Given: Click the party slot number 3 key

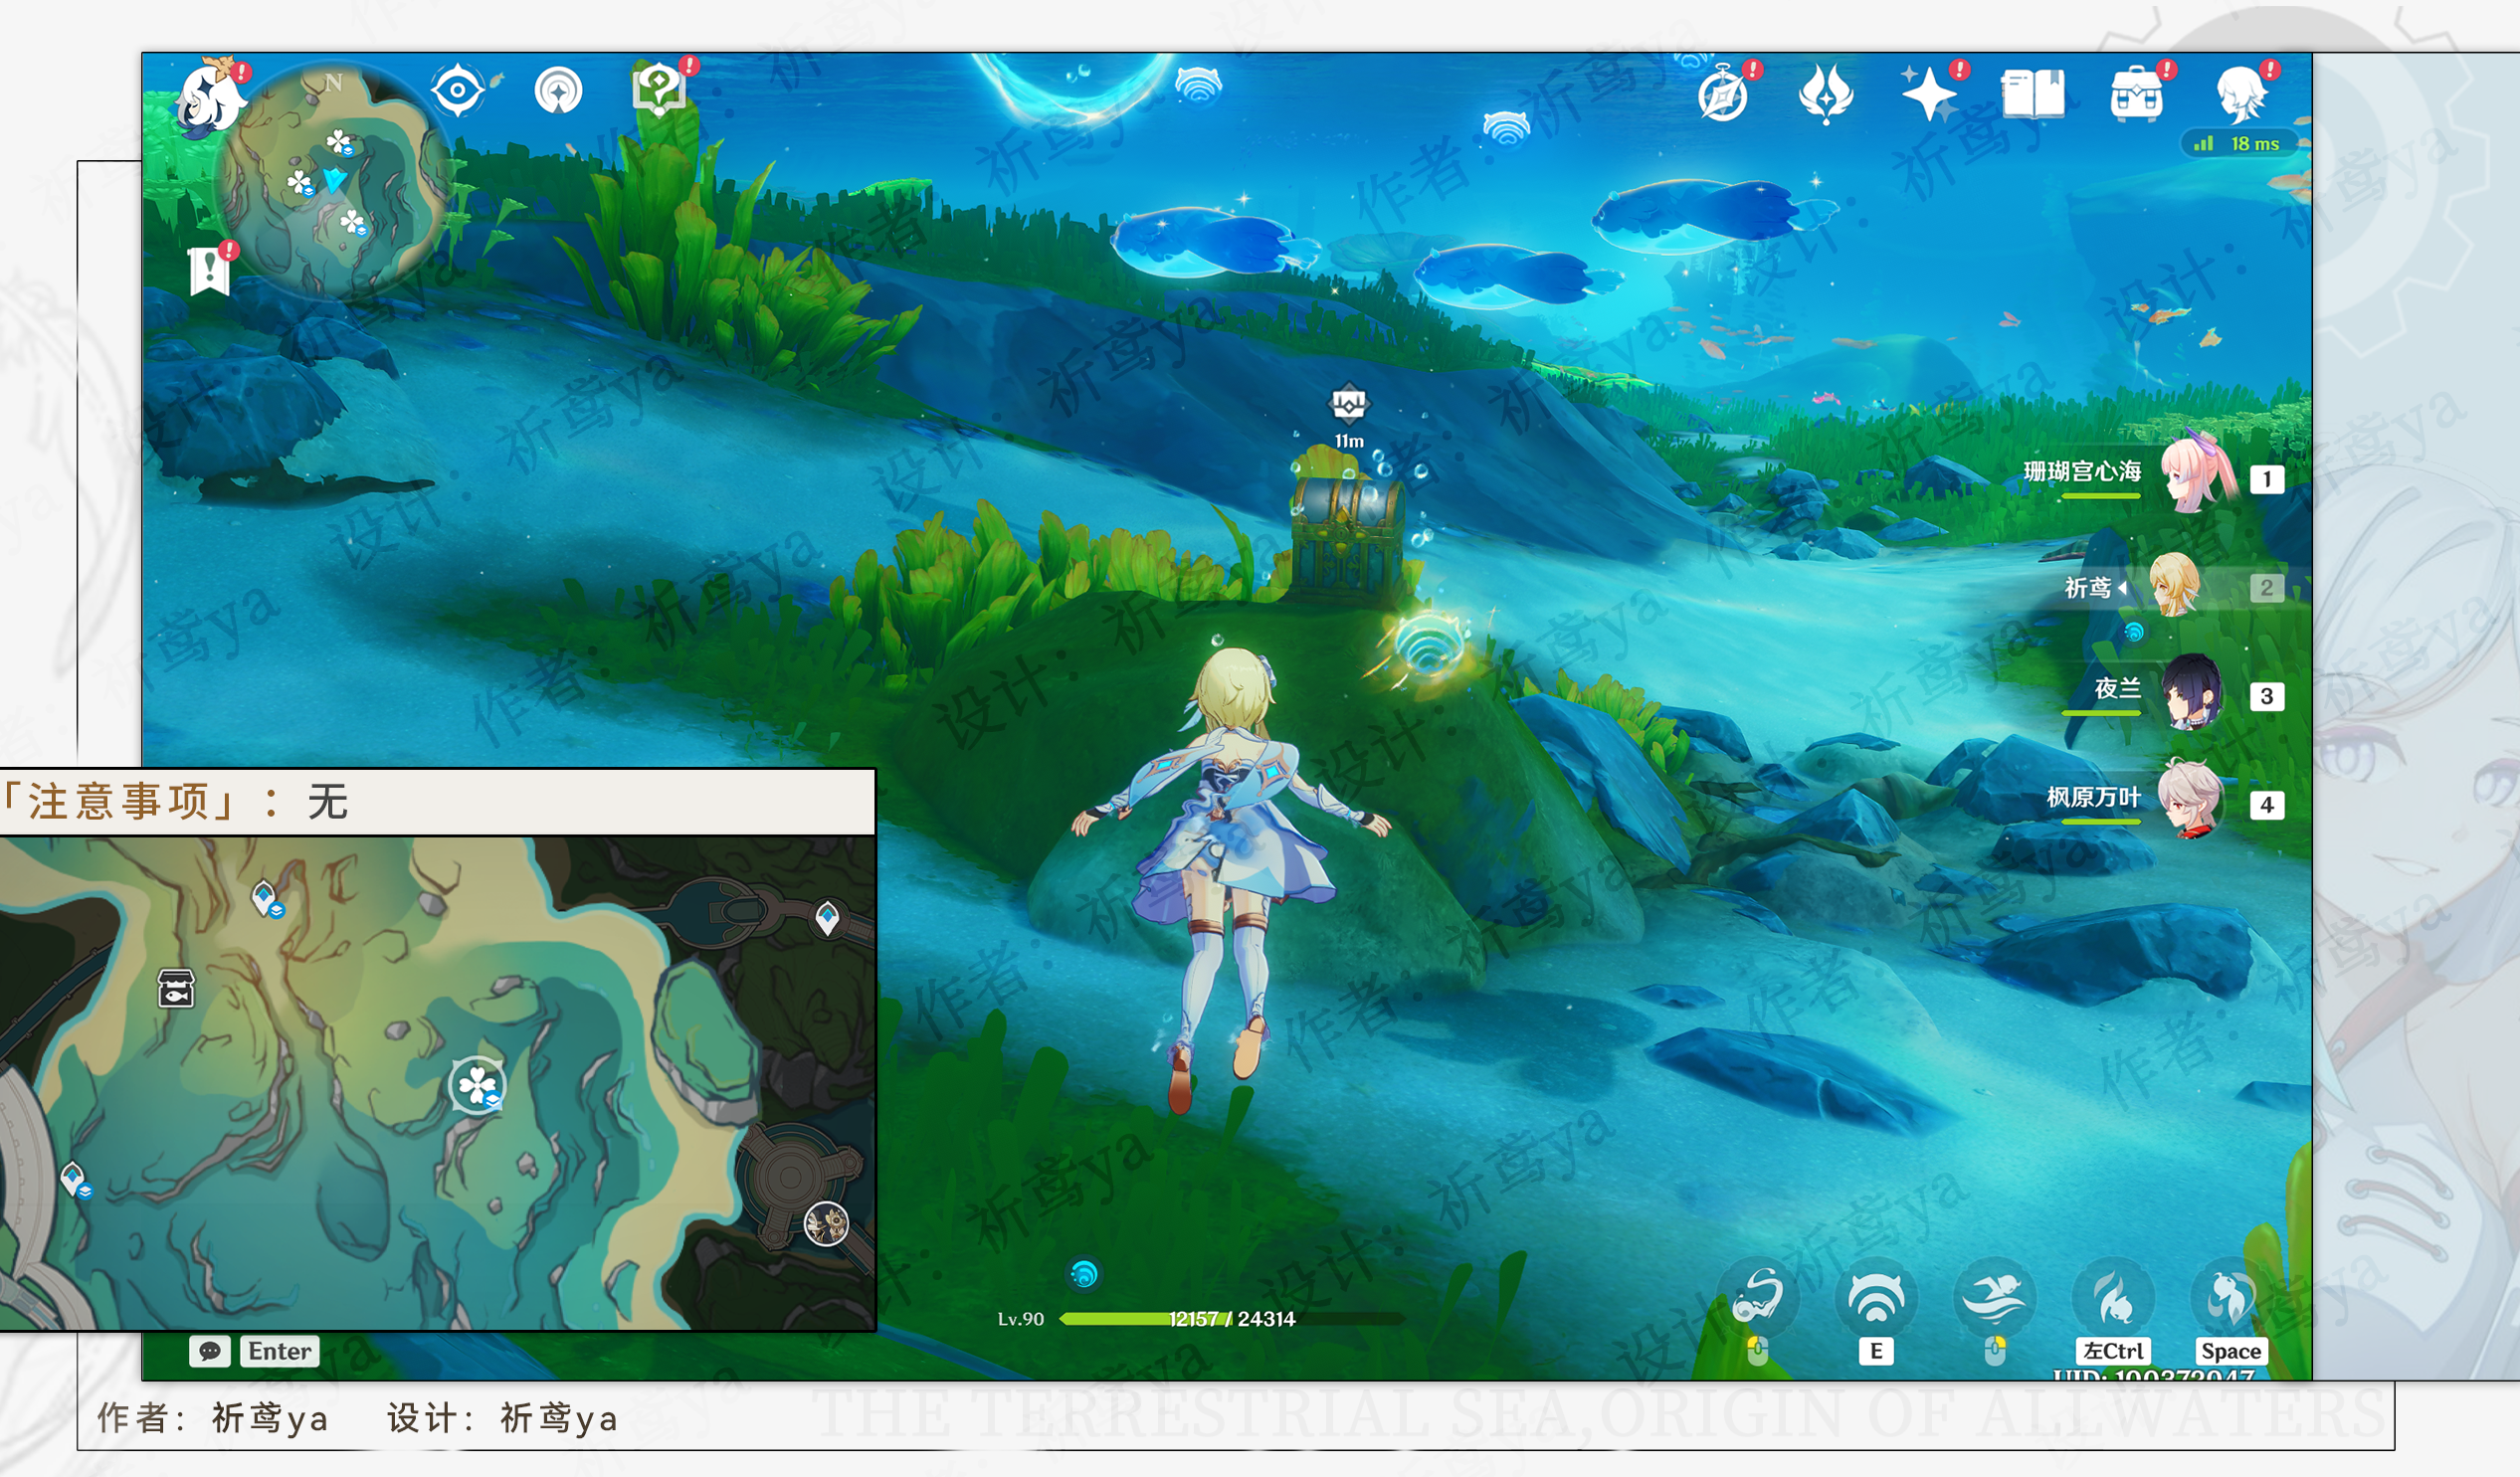Looking at the screenshot, I should click(2267, 696).
